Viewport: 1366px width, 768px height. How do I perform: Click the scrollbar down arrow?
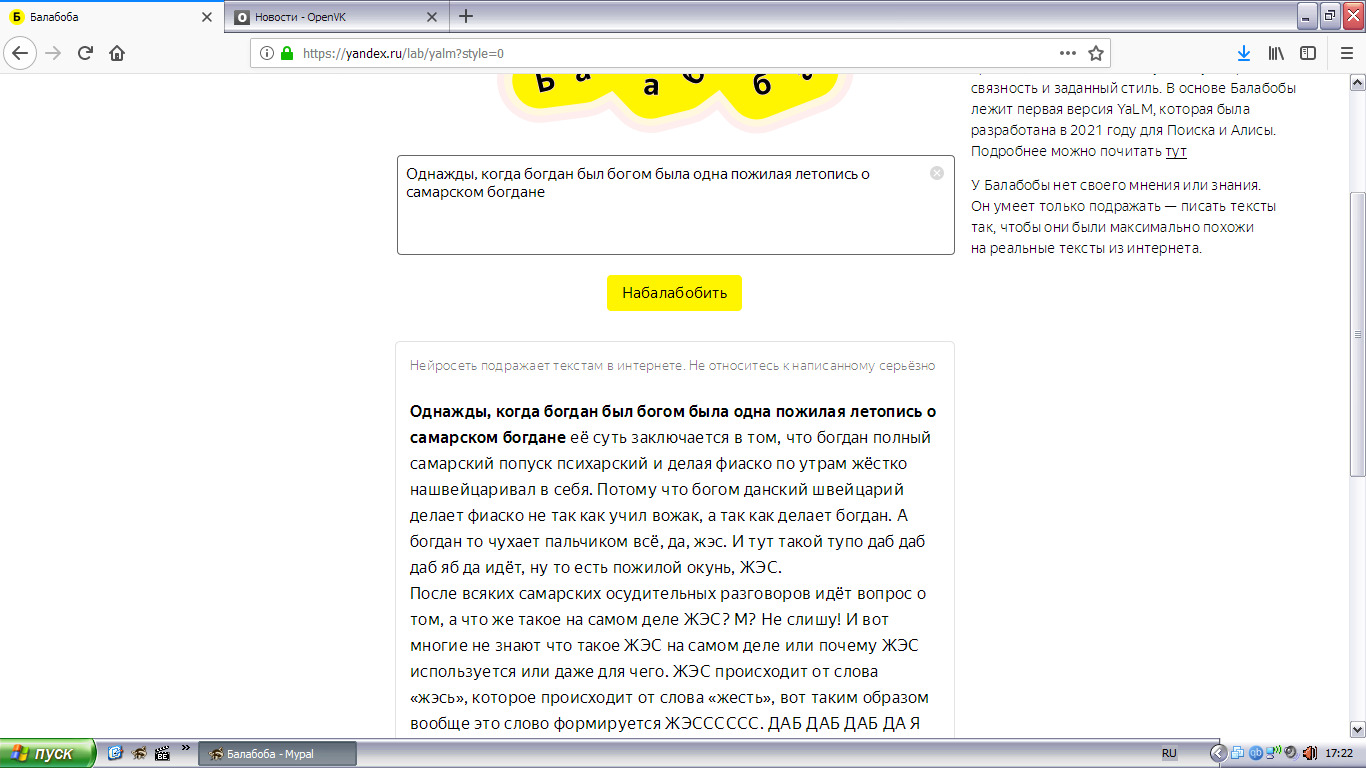[1357, 730]
